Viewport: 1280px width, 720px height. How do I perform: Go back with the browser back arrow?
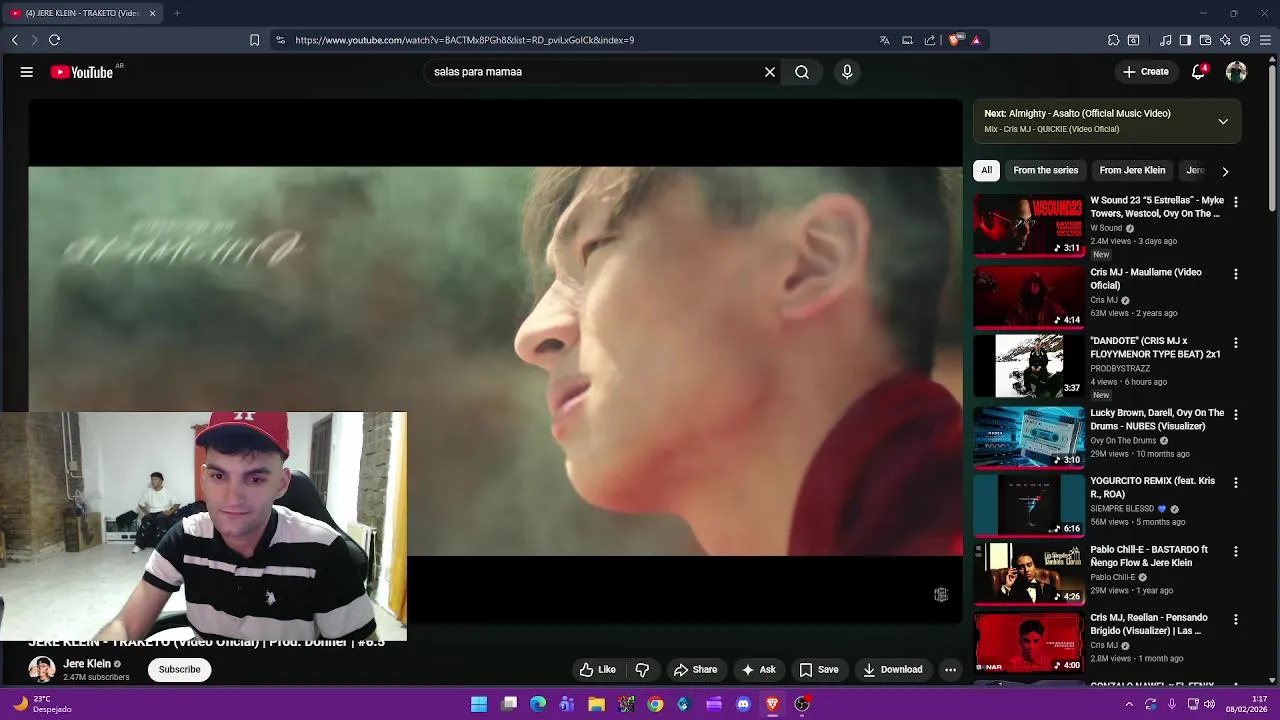pos(15,40)
